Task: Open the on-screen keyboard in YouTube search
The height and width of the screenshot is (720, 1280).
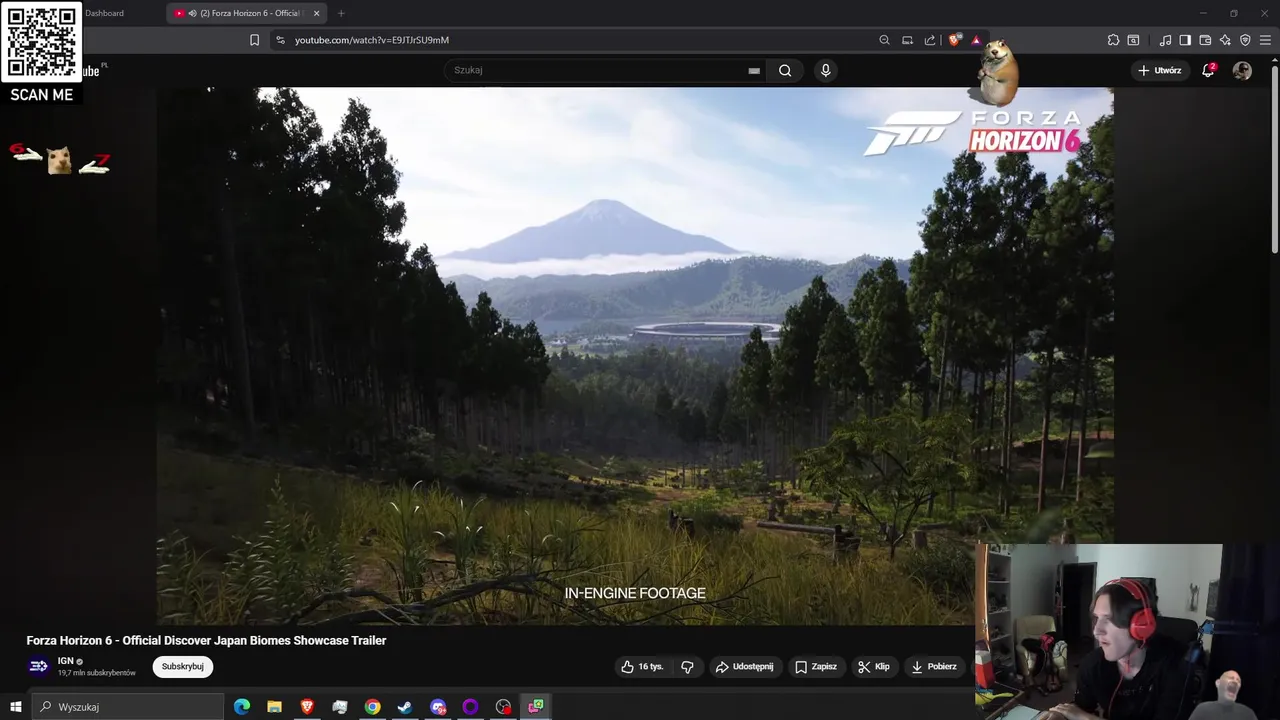Action: (x=754, y=70)
